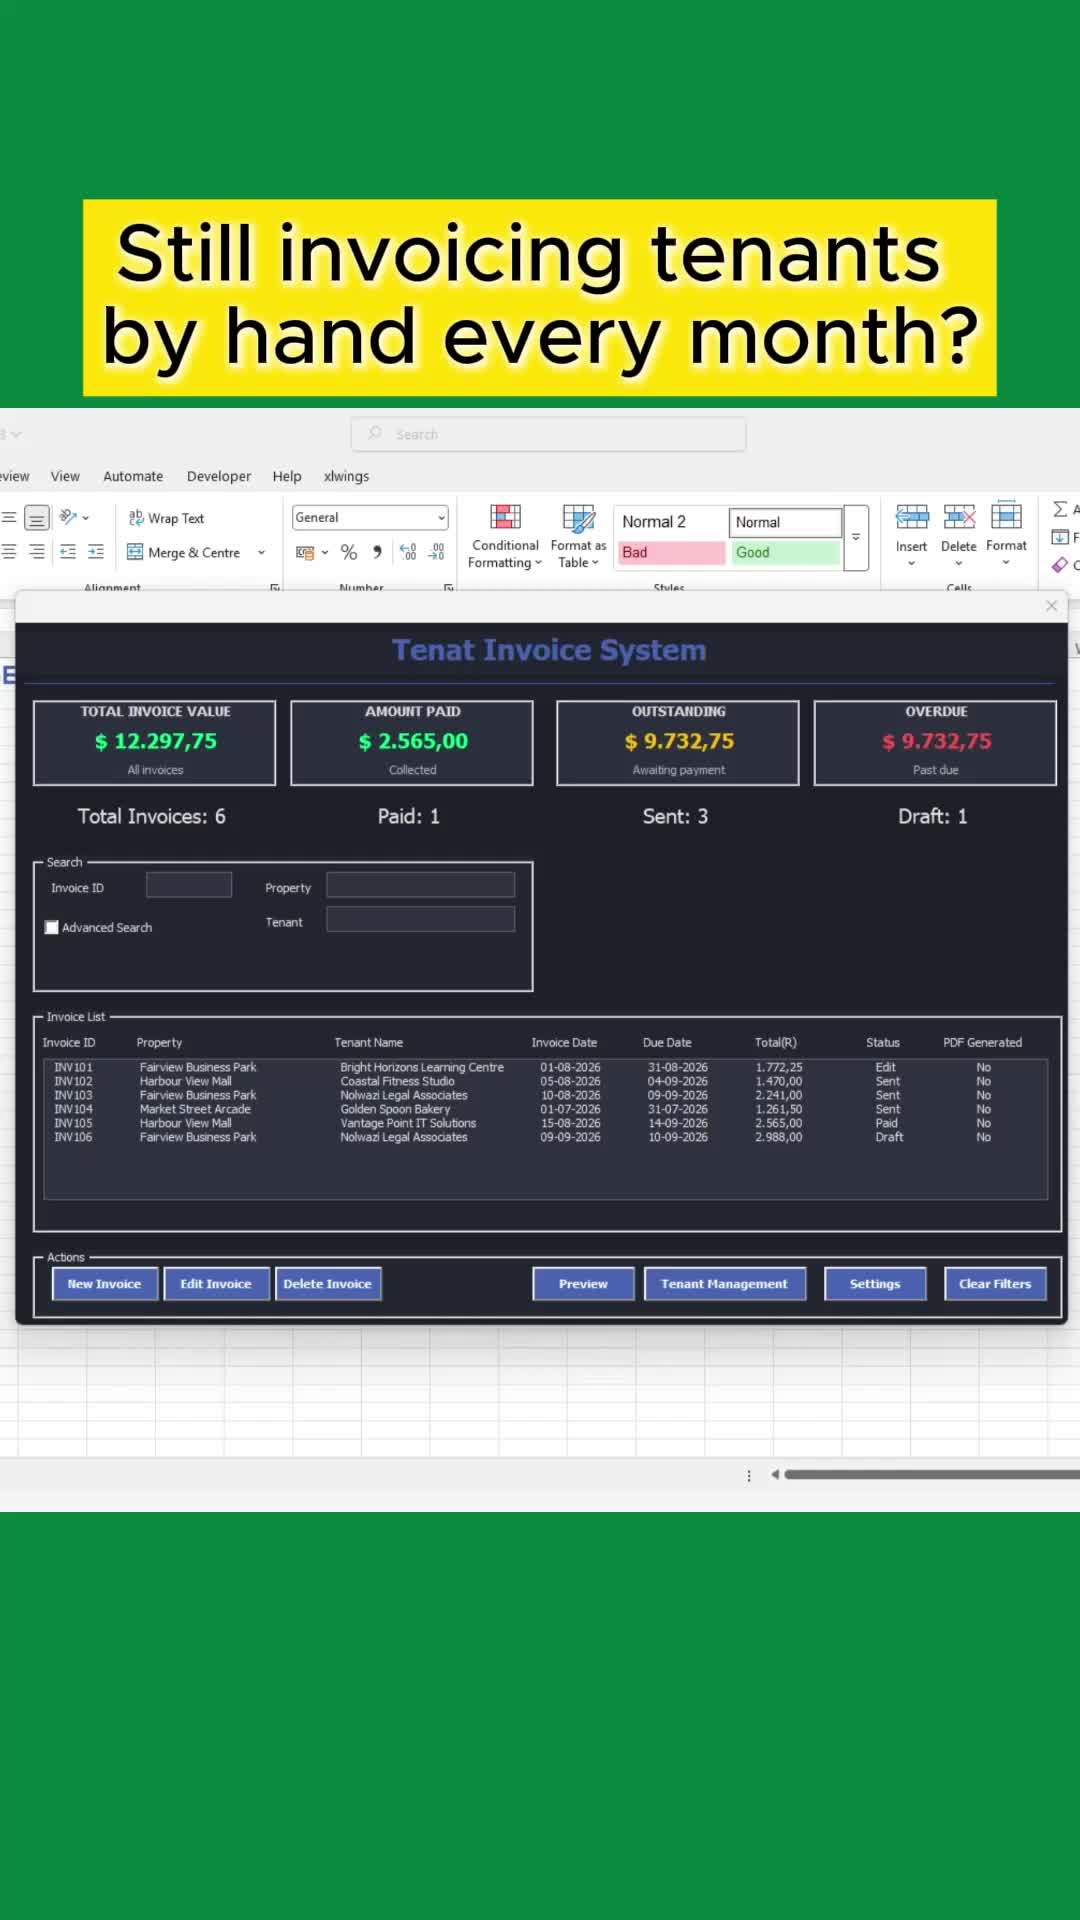Click the Tenant search field
Viewport: 1080px width, 1920px height.
[x=421, y=919]
